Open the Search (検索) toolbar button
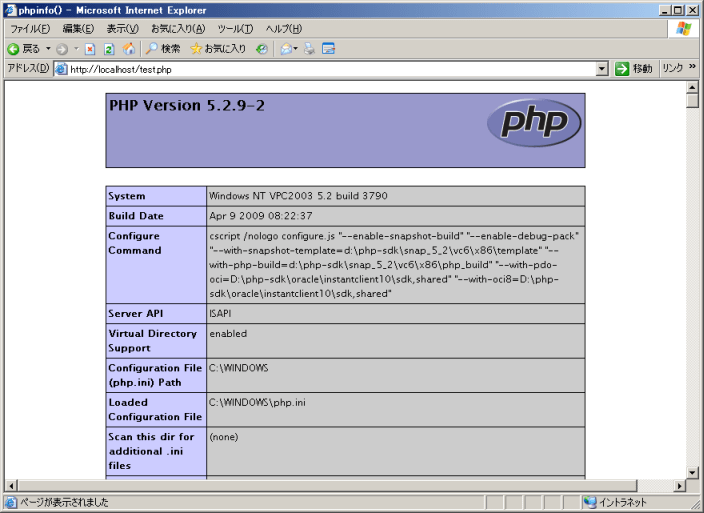Viewport: 704px width, 513px height. coord(163,48)
